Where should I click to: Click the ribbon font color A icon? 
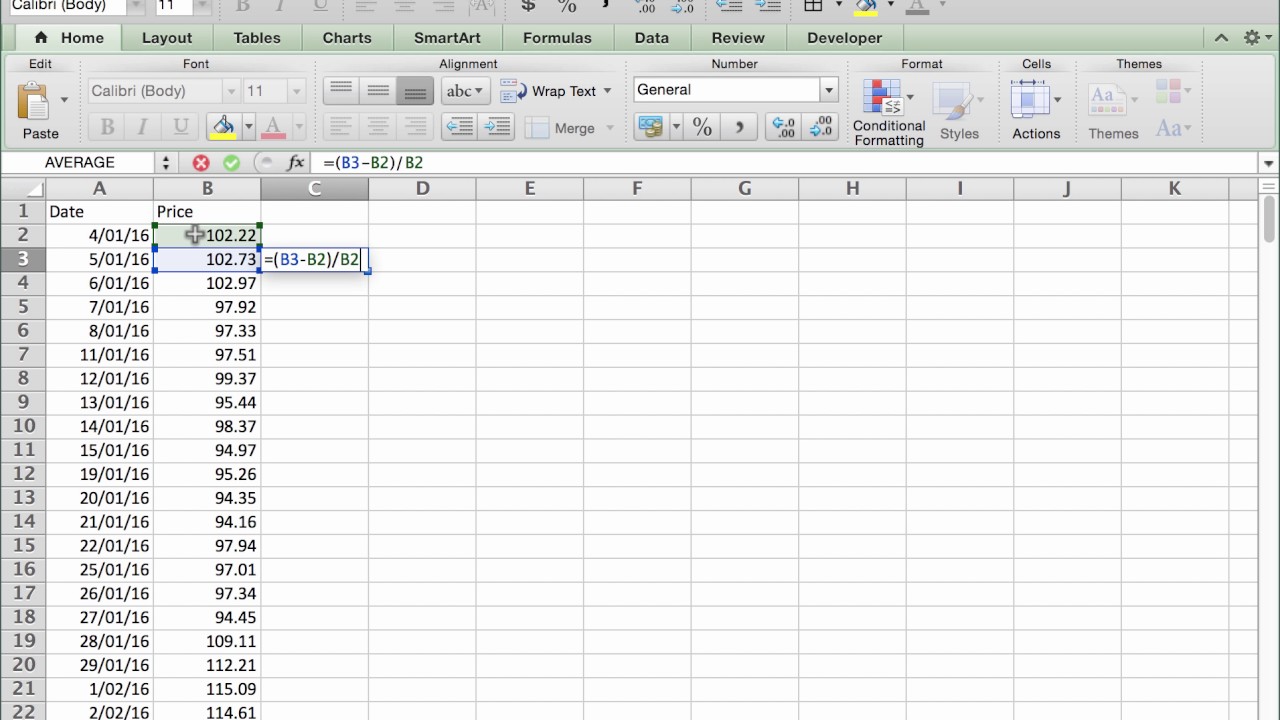[x=272, y=127]
